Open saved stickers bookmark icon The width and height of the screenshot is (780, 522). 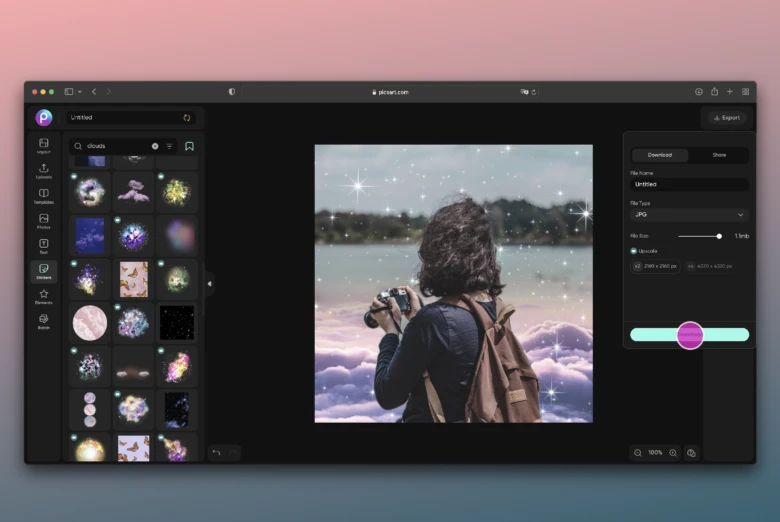point(189,146)
